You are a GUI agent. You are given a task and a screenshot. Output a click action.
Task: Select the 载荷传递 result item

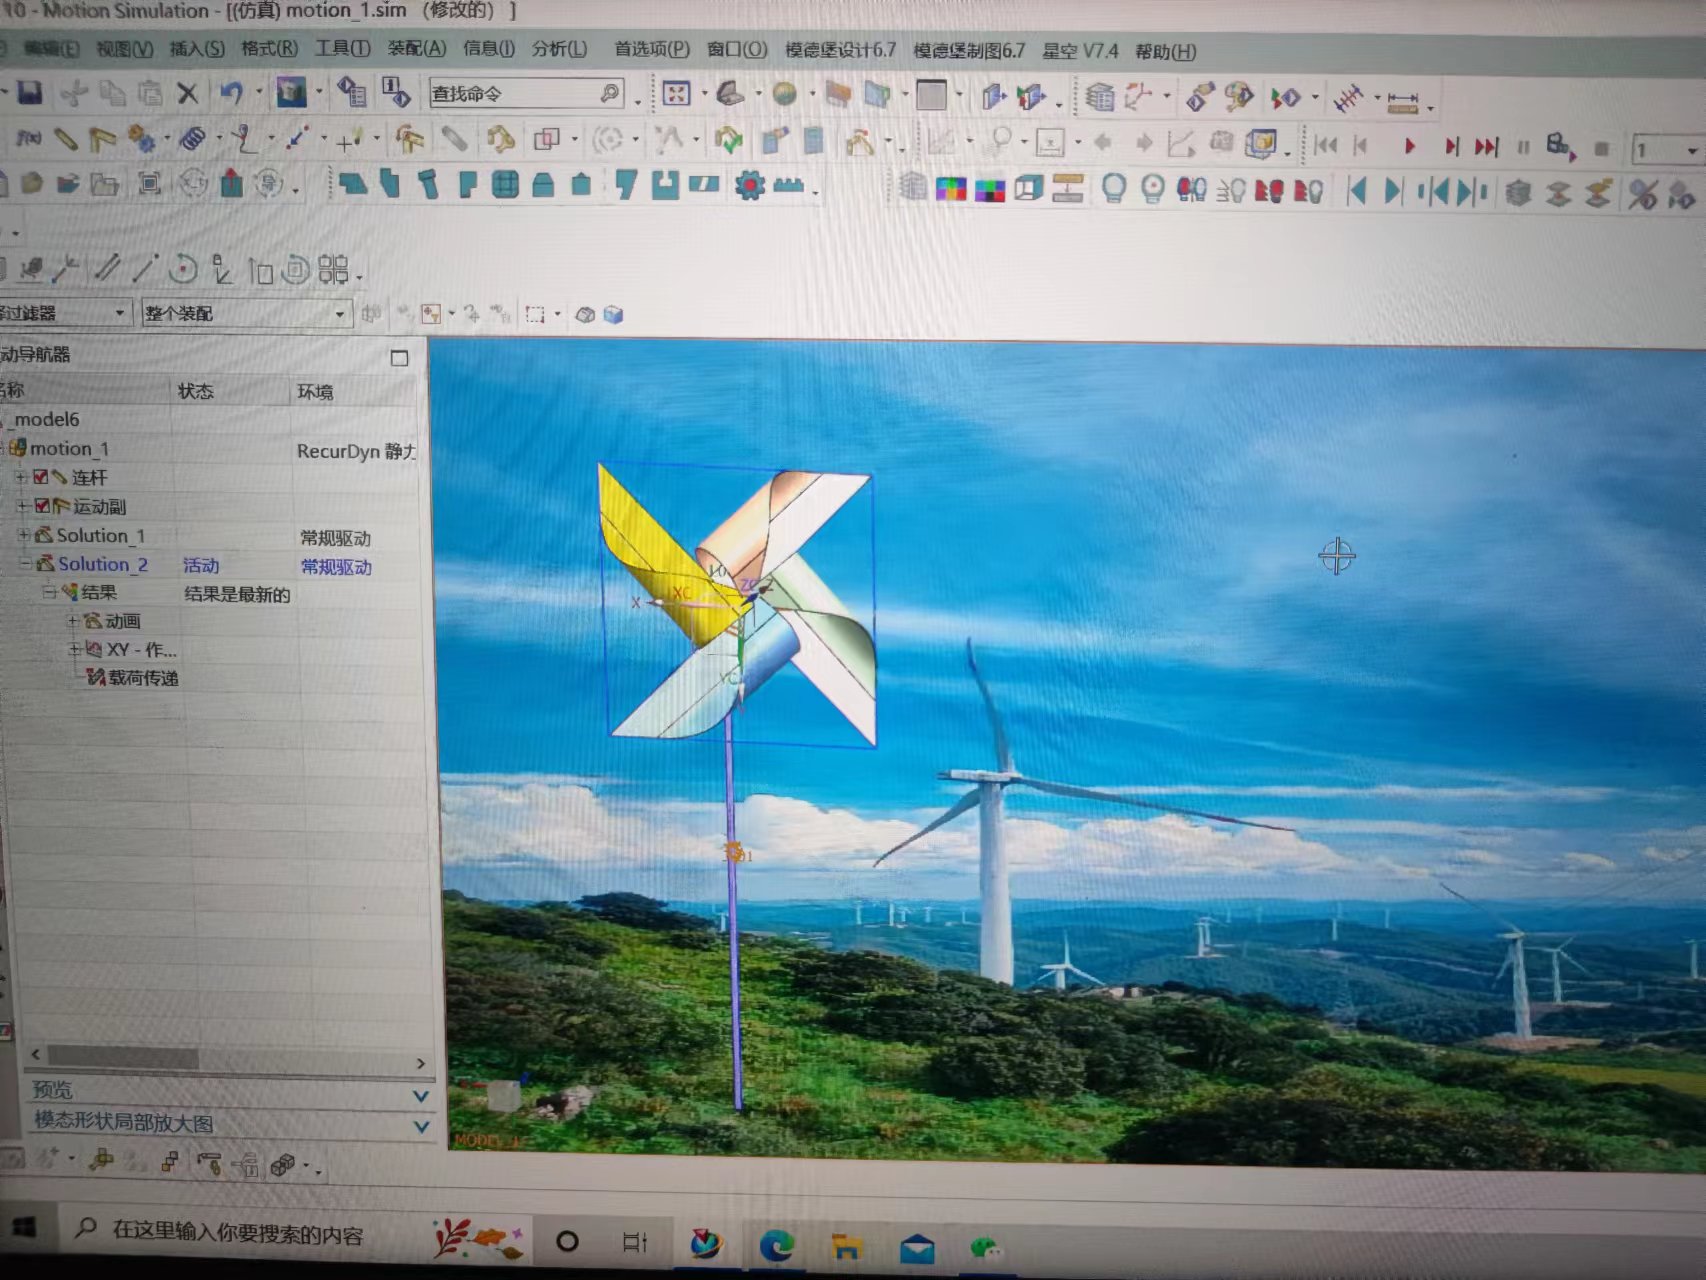[x=143, y=678]
